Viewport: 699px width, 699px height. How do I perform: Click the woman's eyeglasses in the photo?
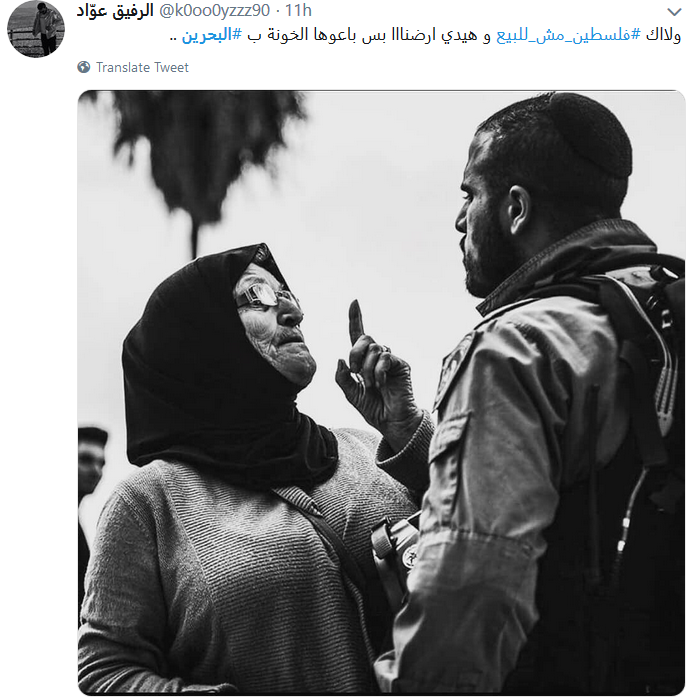(x=266, y=295)
